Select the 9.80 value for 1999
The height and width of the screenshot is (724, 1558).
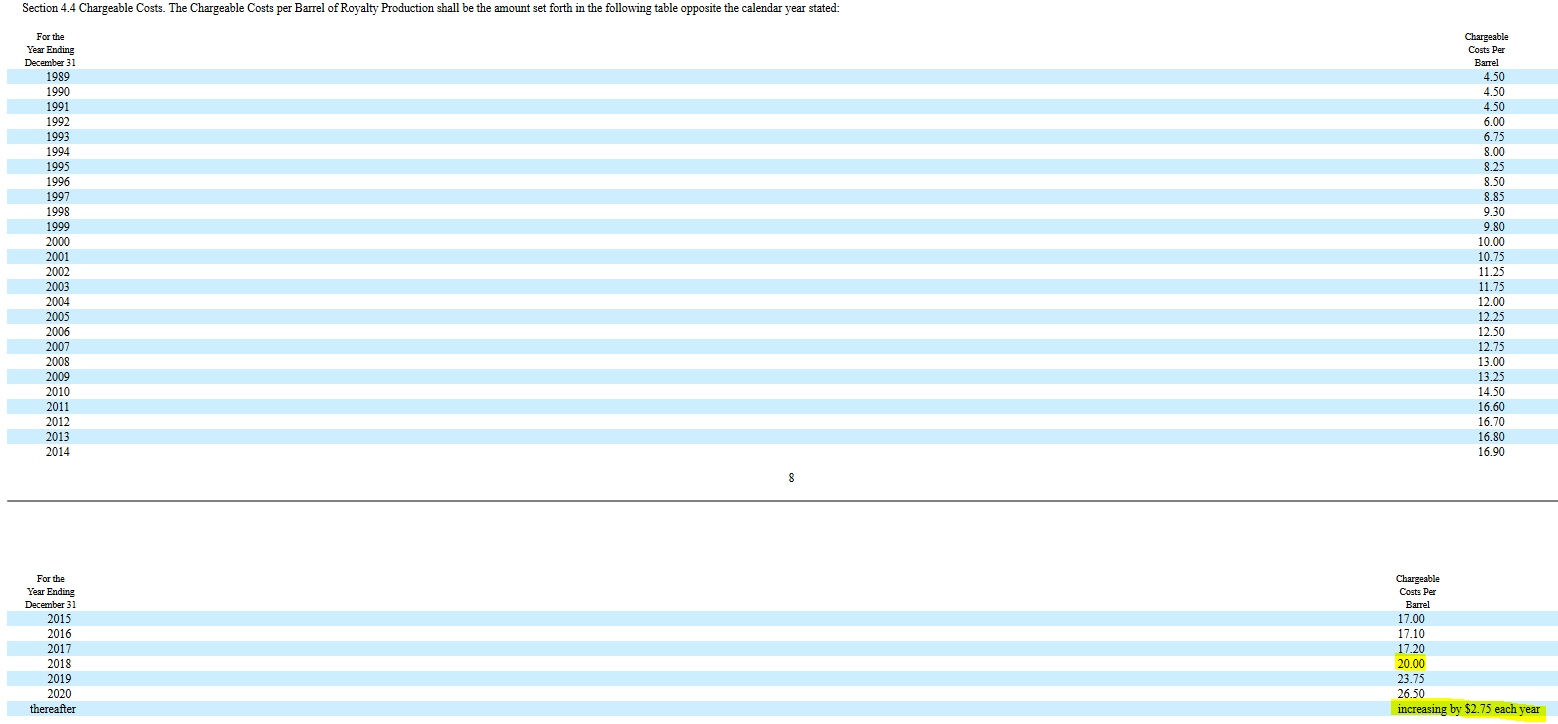click(x=1494, y=226)
